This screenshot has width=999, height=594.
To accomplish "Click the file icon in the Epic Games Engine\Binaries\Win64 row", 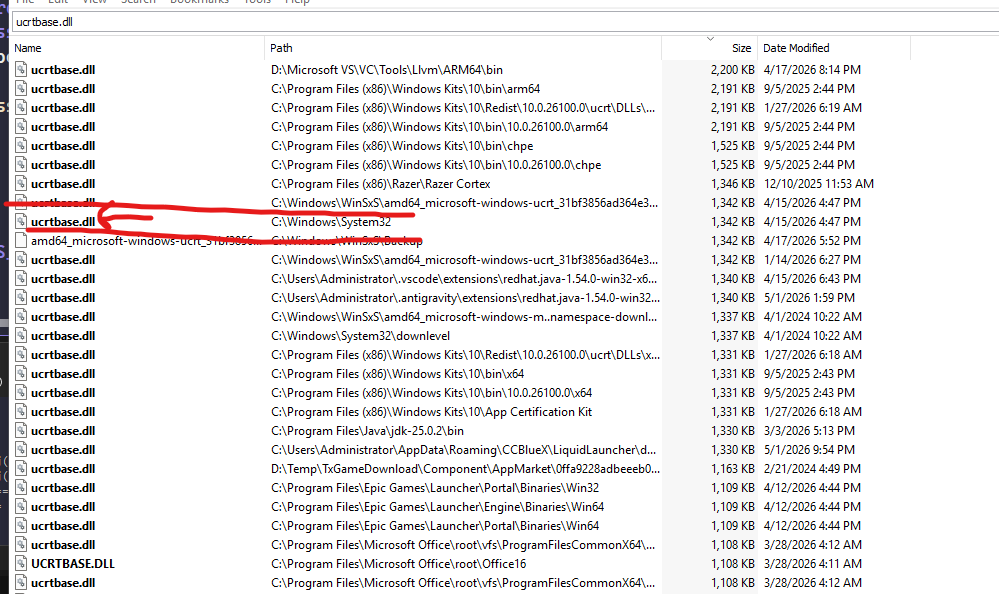I will click(x=21, y=507).
